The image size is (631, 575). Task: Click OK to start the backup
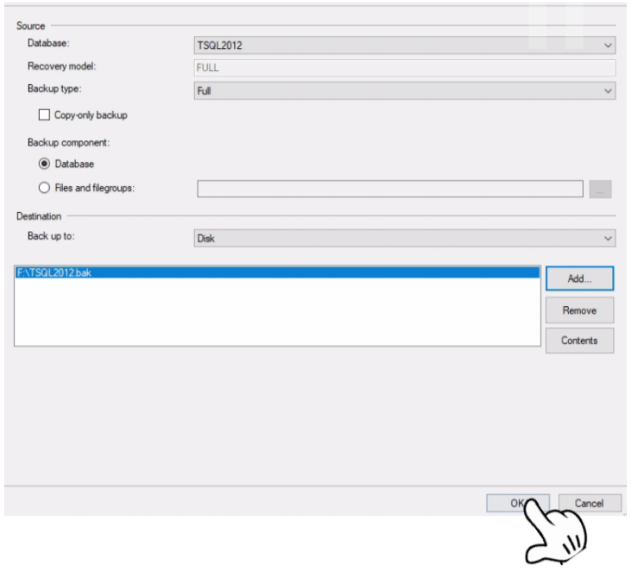click(518, 503)
